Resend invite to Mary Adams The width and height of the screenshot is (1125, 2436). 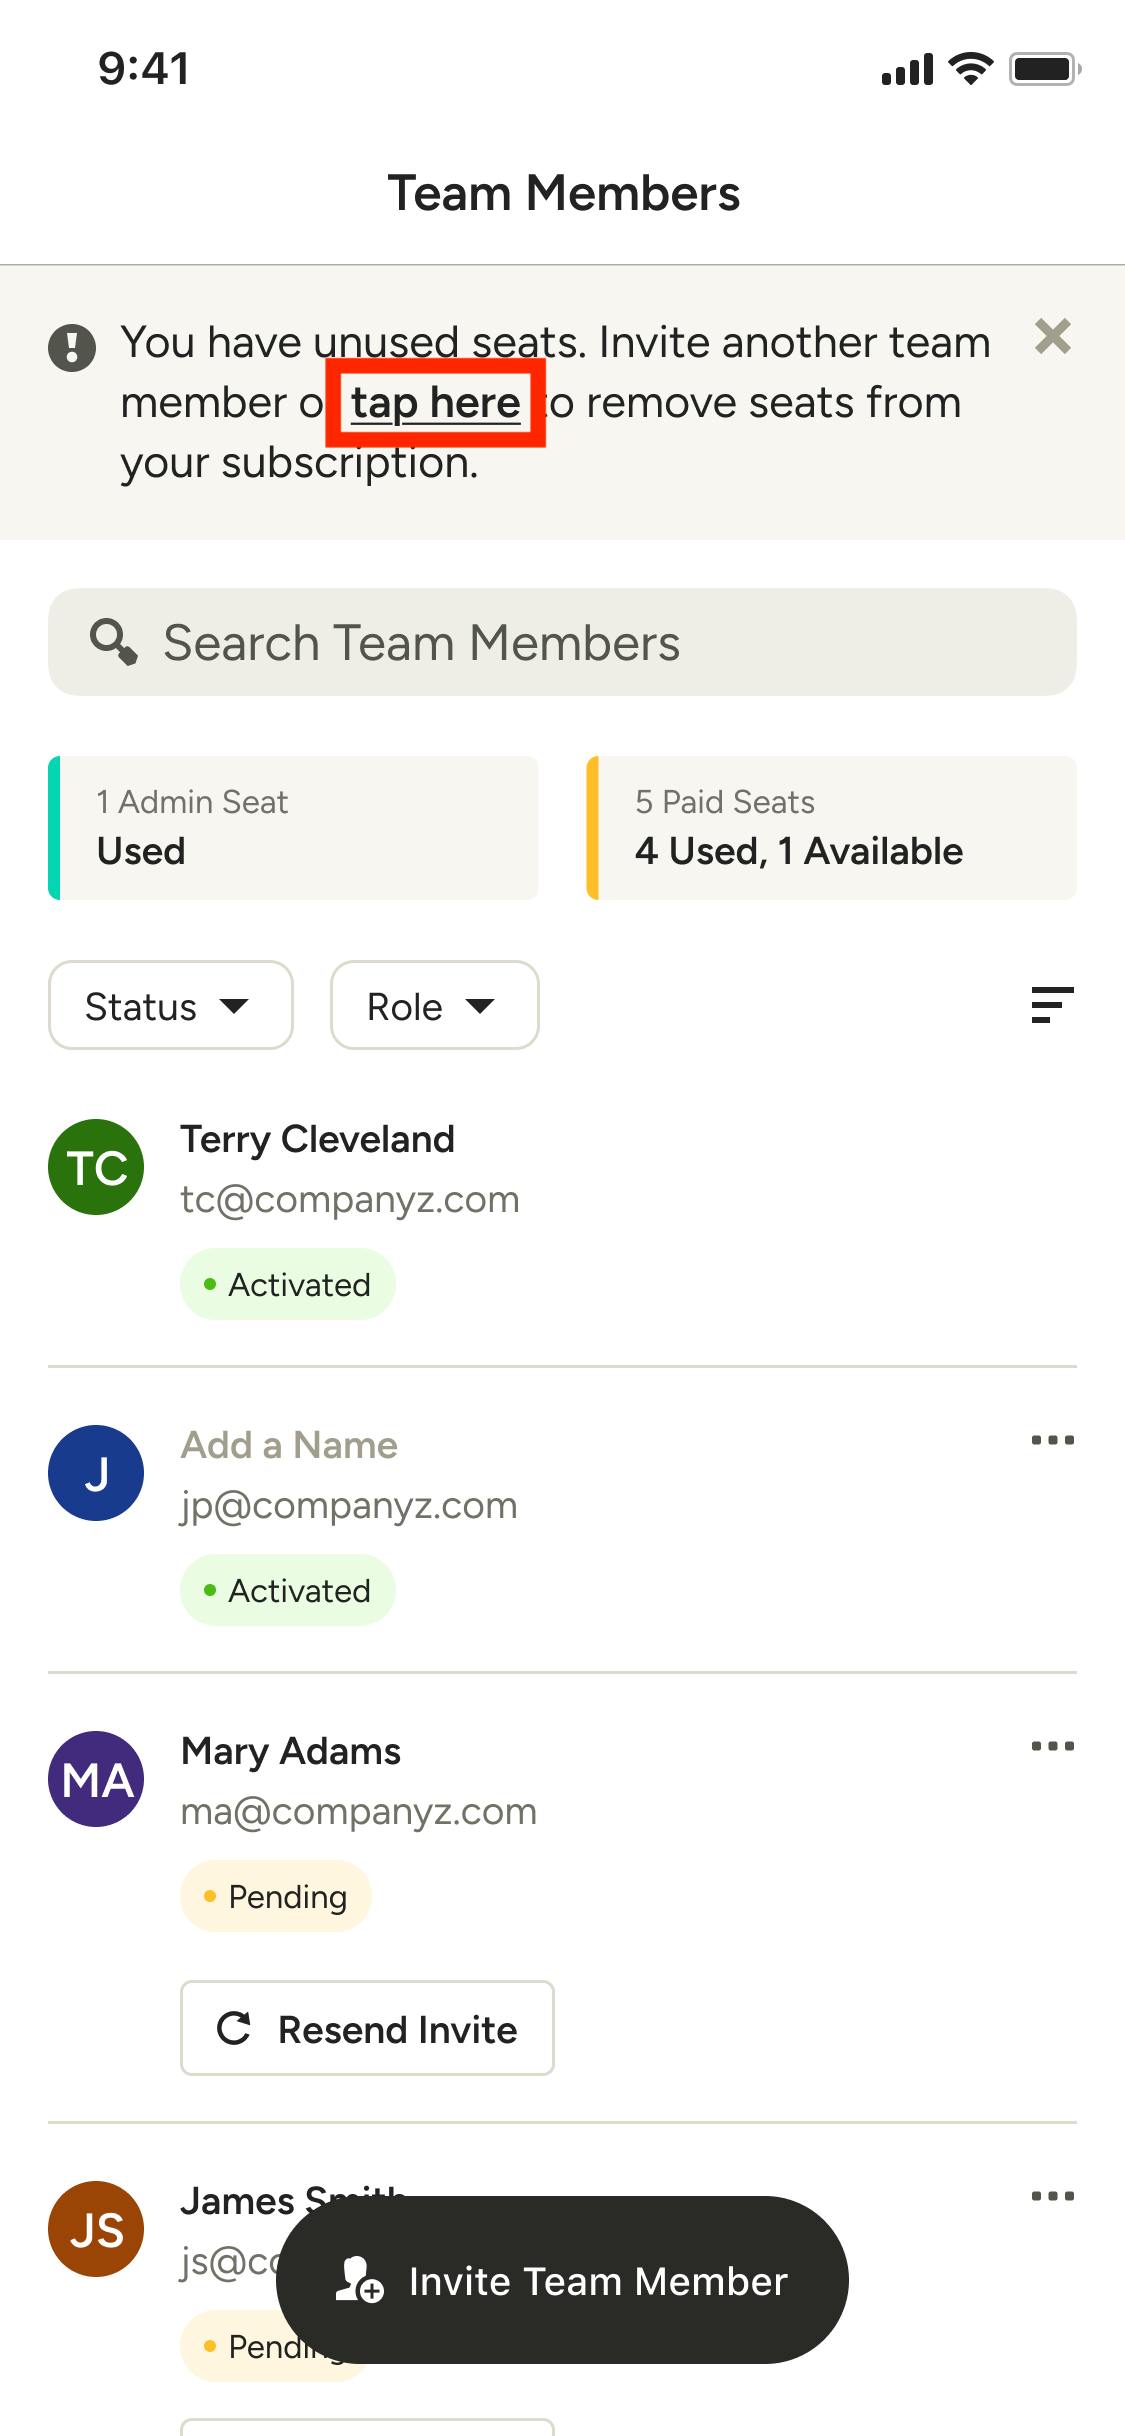(x=367, y=2029)
